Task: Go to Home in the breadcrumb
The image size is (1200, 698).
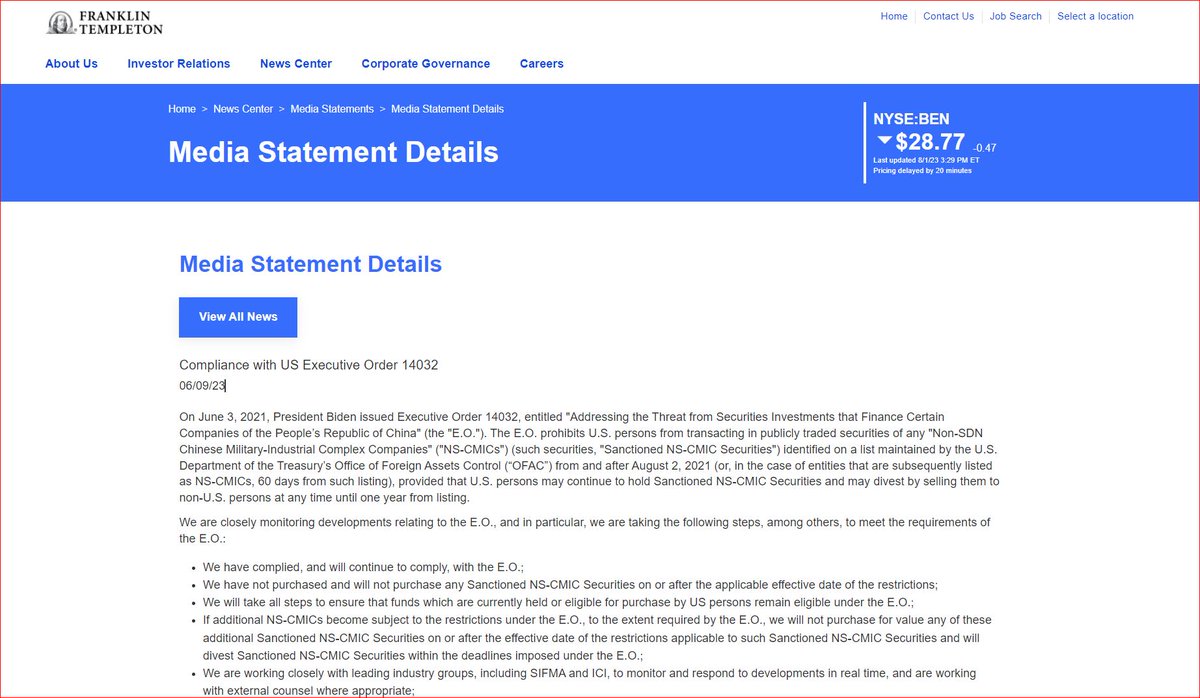Action: [182, 109]
